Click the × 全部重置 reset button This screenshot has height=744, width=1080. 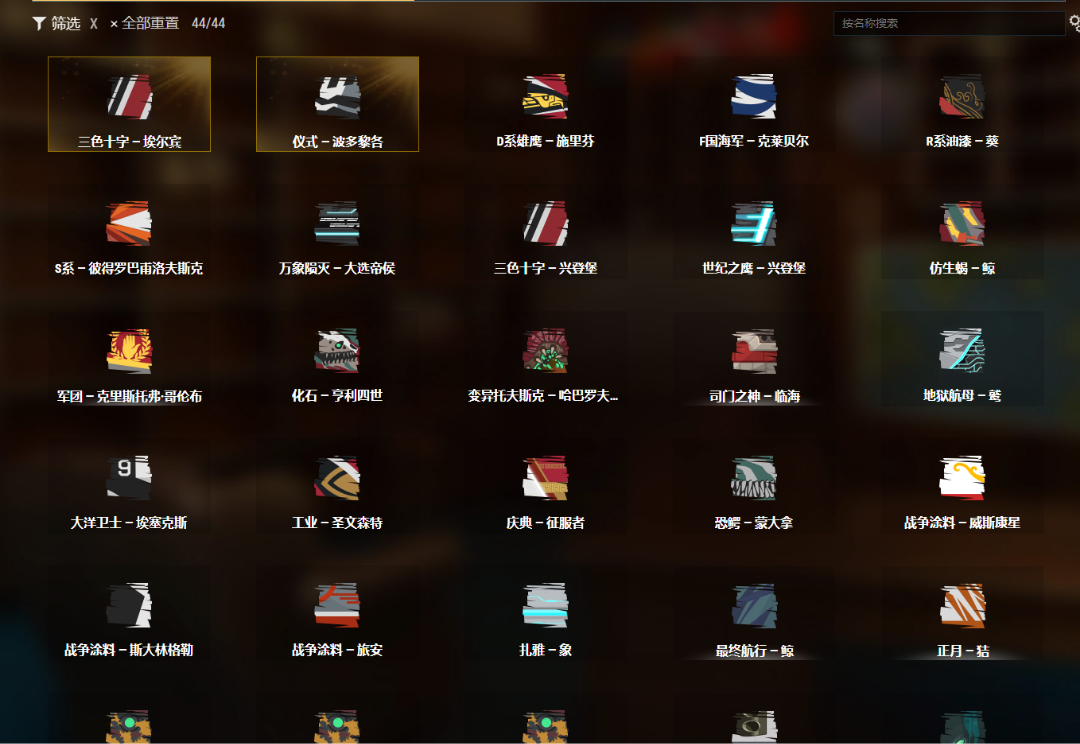145,23
